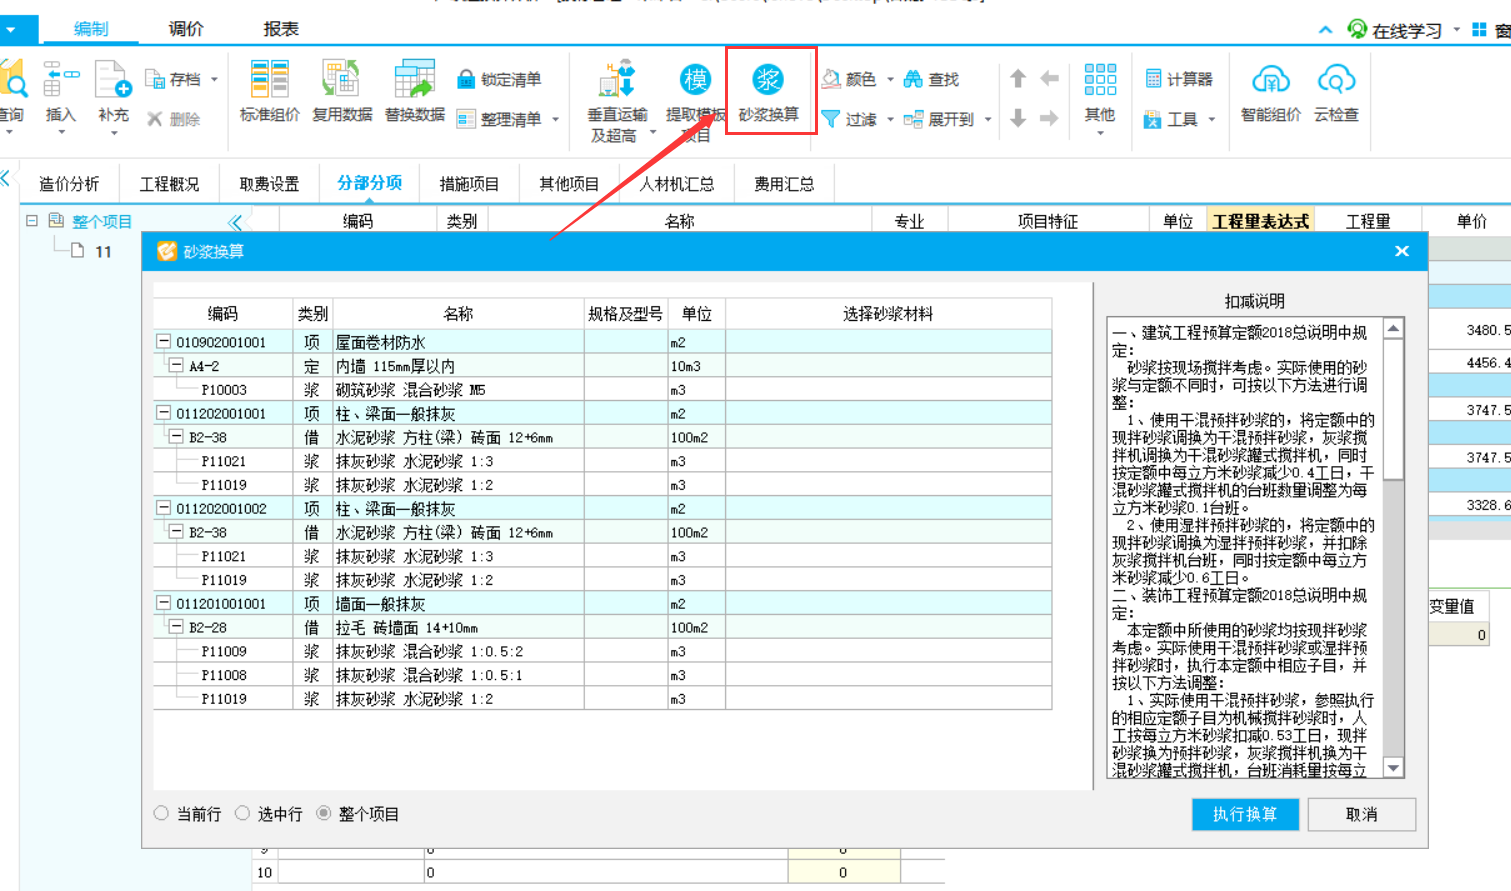Click the move up arrow icon
1511x891 pixels.
click(x=1018, y=78)
